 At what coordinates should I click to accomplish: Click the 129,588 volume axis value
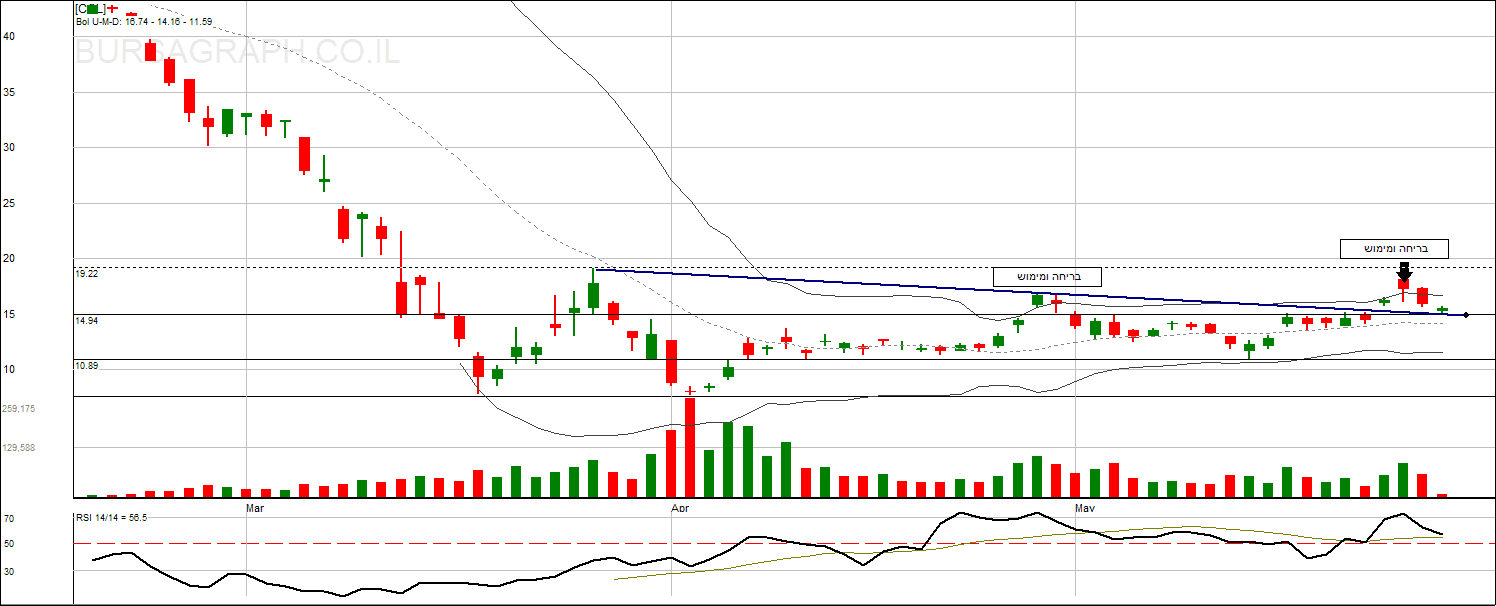click(x=19, y=448)
